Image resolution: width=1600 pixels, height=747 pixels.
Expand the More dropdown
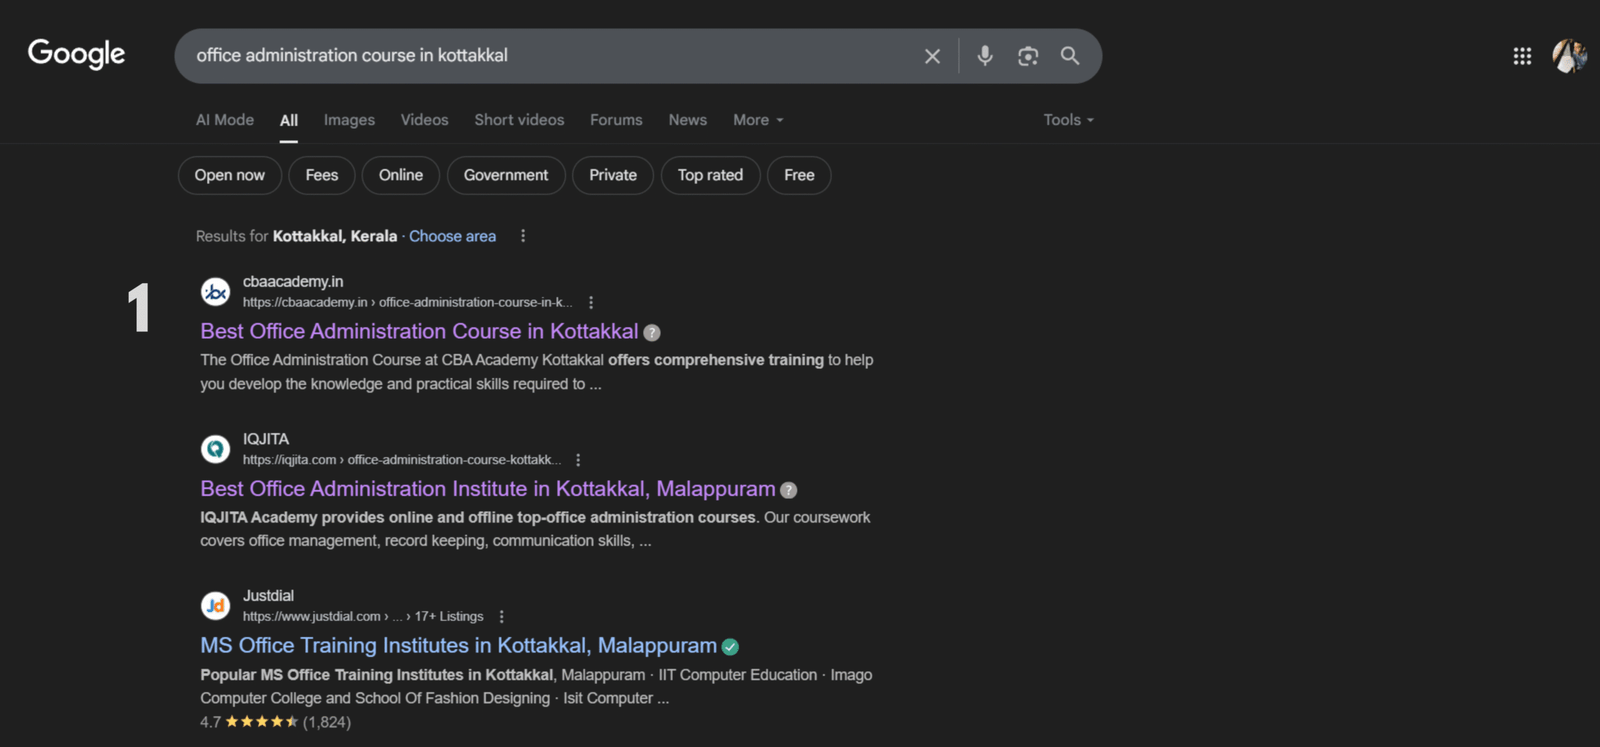coord(758,120)
